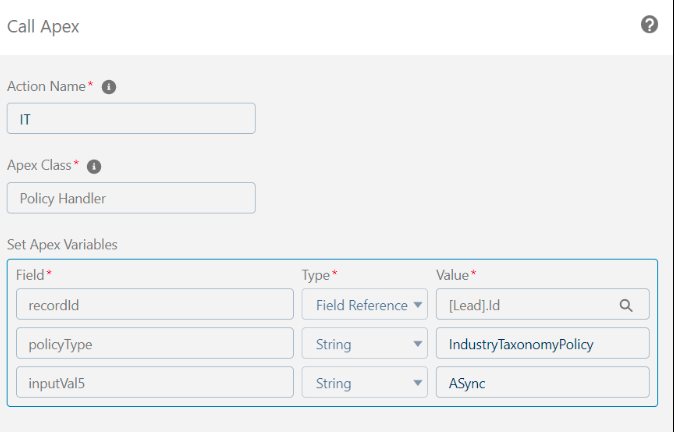Click the Apex Class label text
This screenshot has width=674, height=432.
[39, 165]
